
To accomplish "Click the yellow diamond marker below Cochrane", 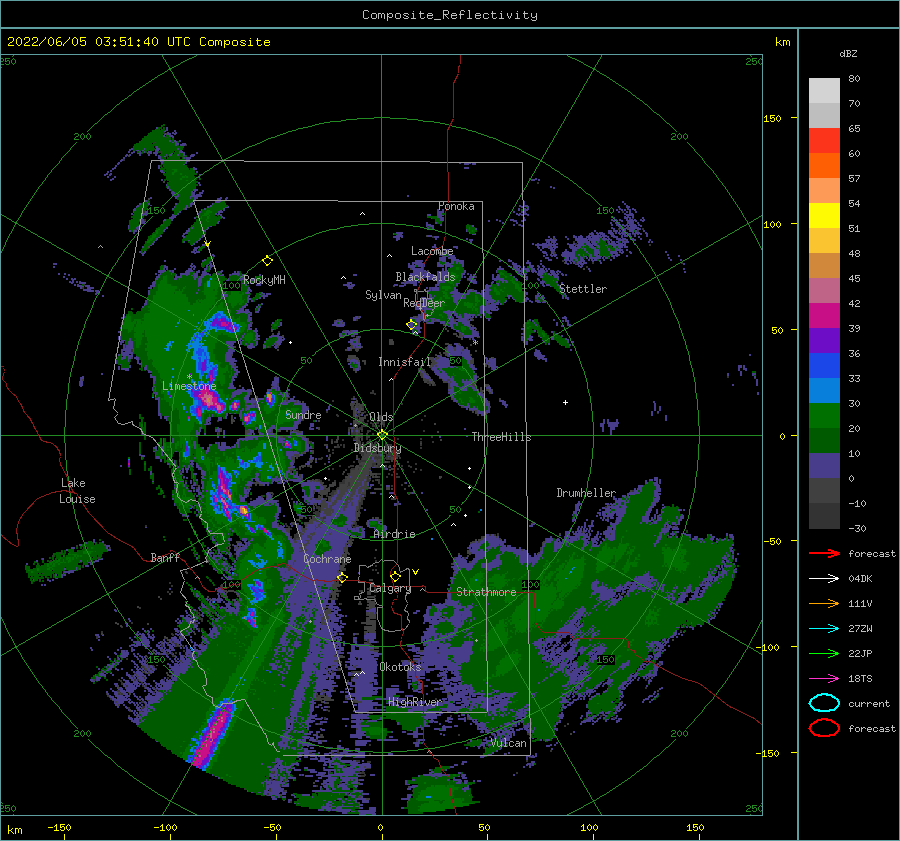I will 342,577.
